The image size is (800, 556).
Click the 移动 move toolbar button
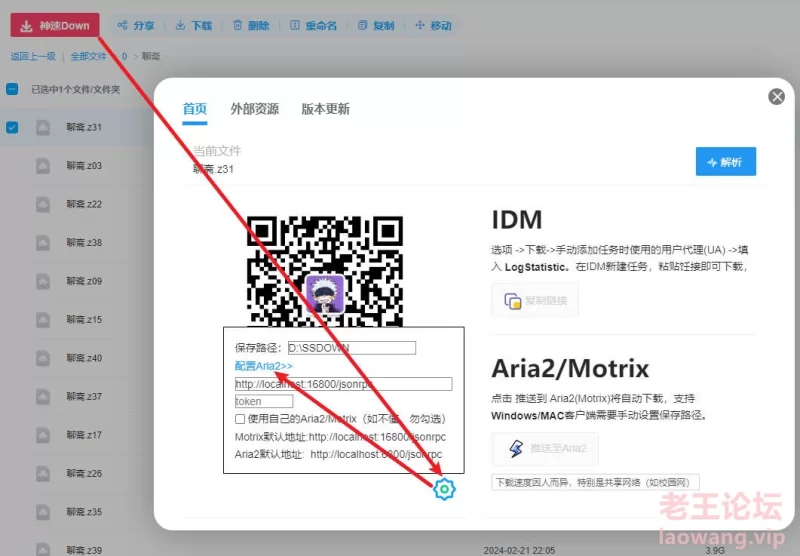[x=434, y=26]
